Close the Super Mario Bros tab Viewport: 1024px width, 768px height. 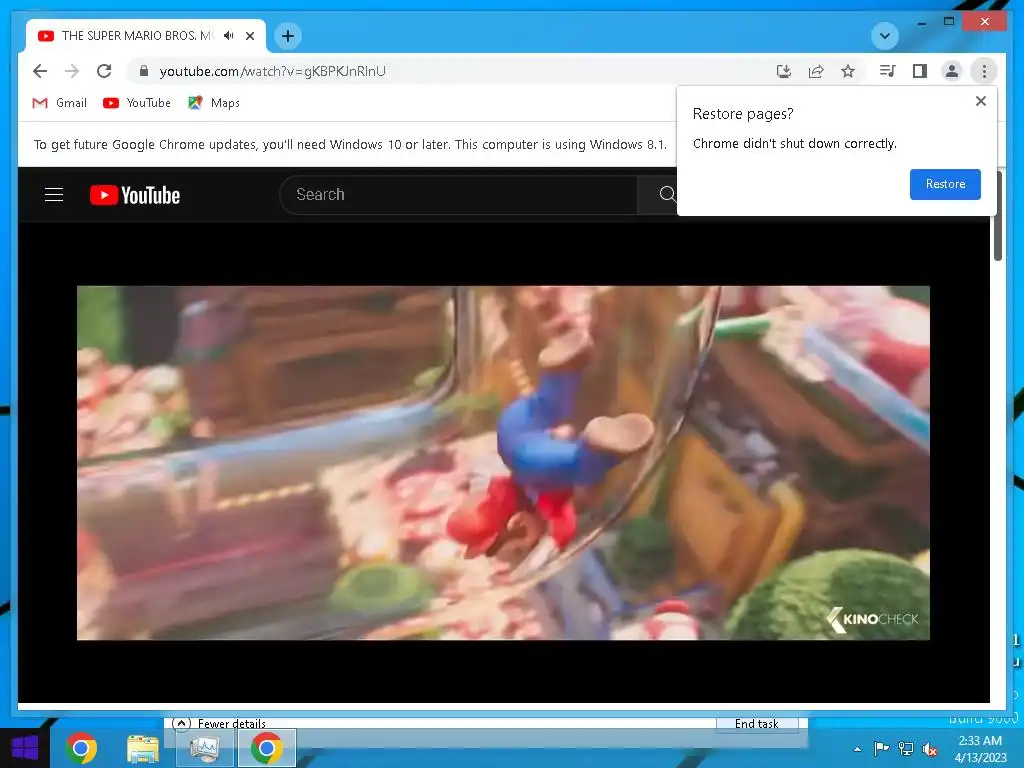pyautogui.click(x=250, y=36)
